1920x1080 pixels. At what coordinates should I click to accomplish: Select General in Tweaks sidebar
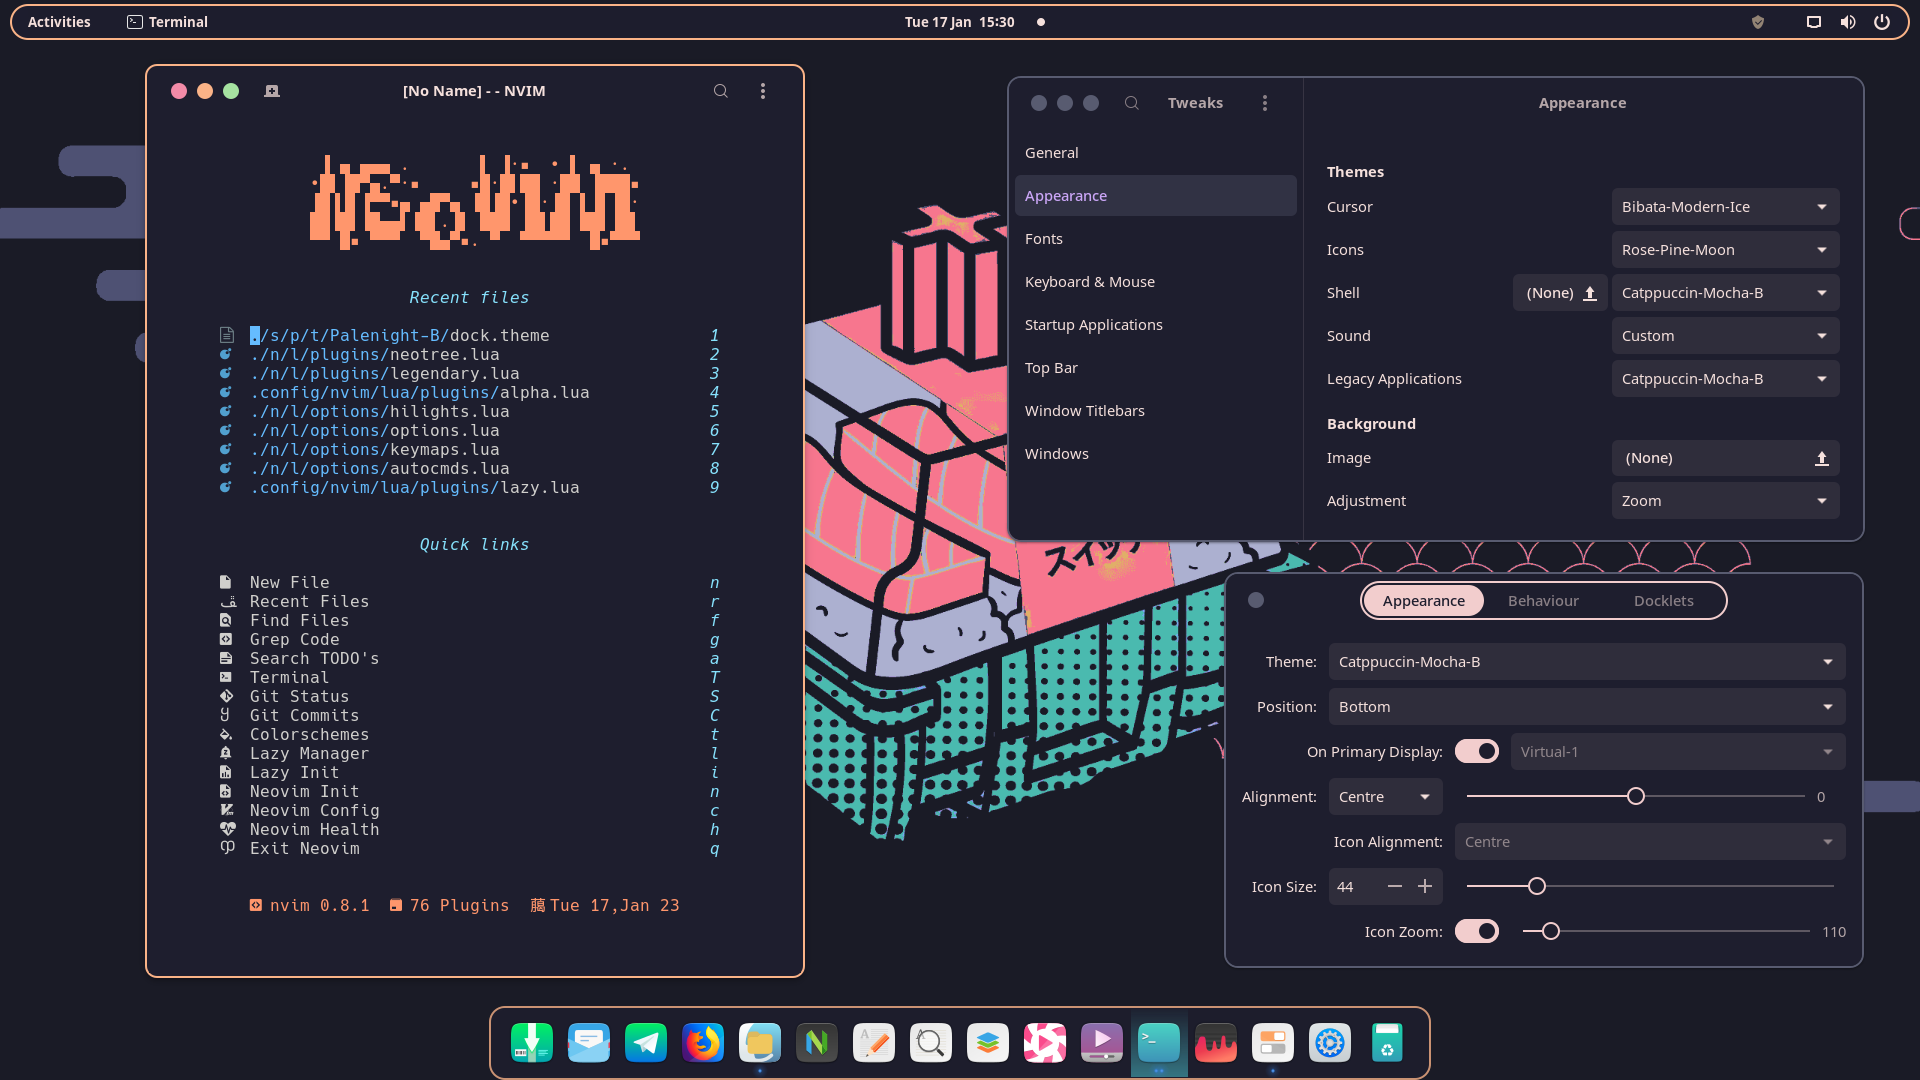pyautogui.click(x=1155, y=153)
